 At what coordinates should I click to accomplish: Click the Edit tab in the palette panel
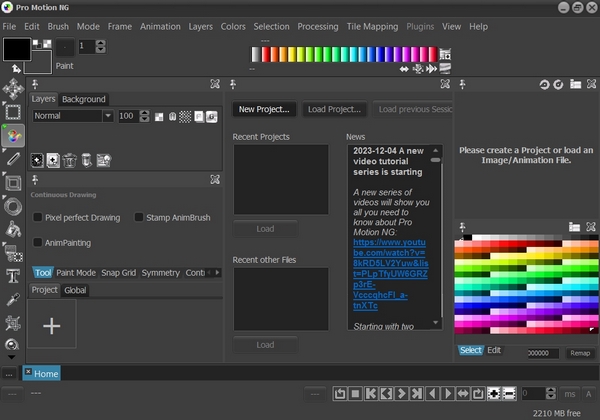494,350
